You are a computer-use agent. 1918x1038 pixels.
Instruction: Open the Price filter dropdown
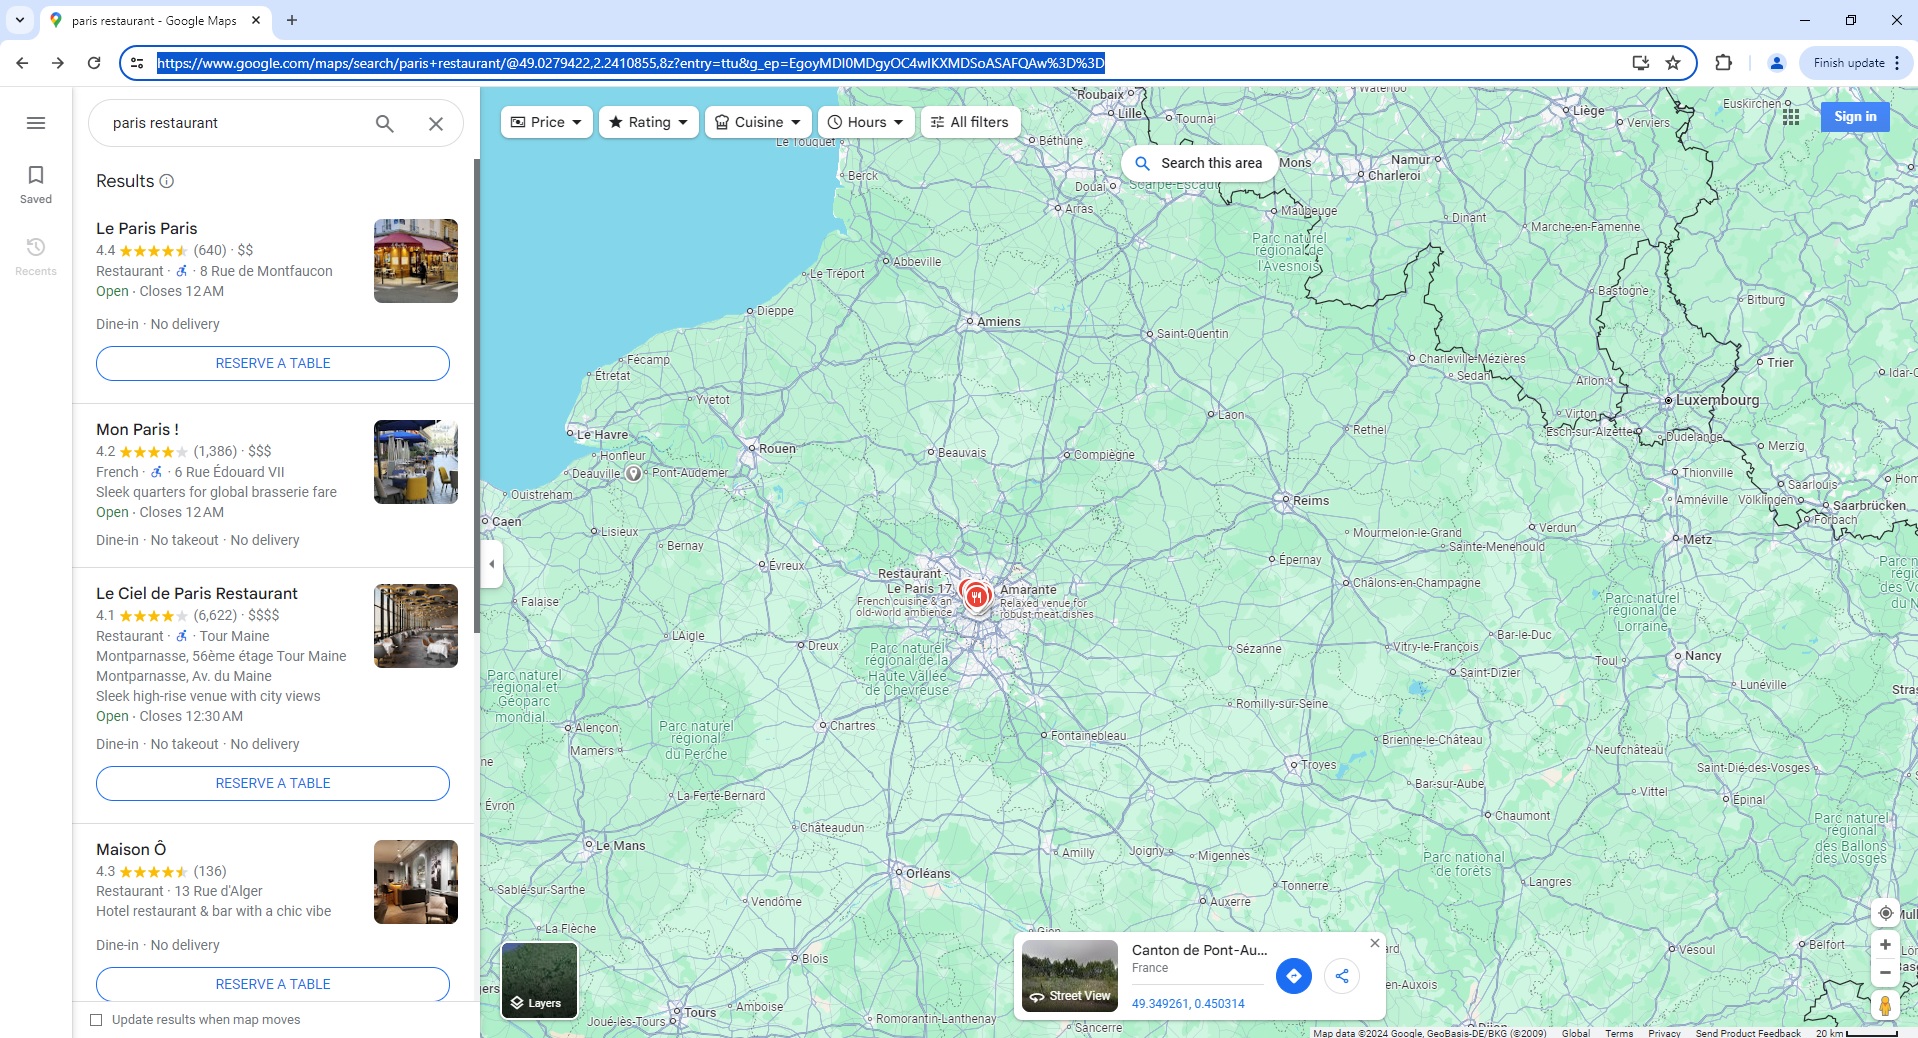coord(545,122)
